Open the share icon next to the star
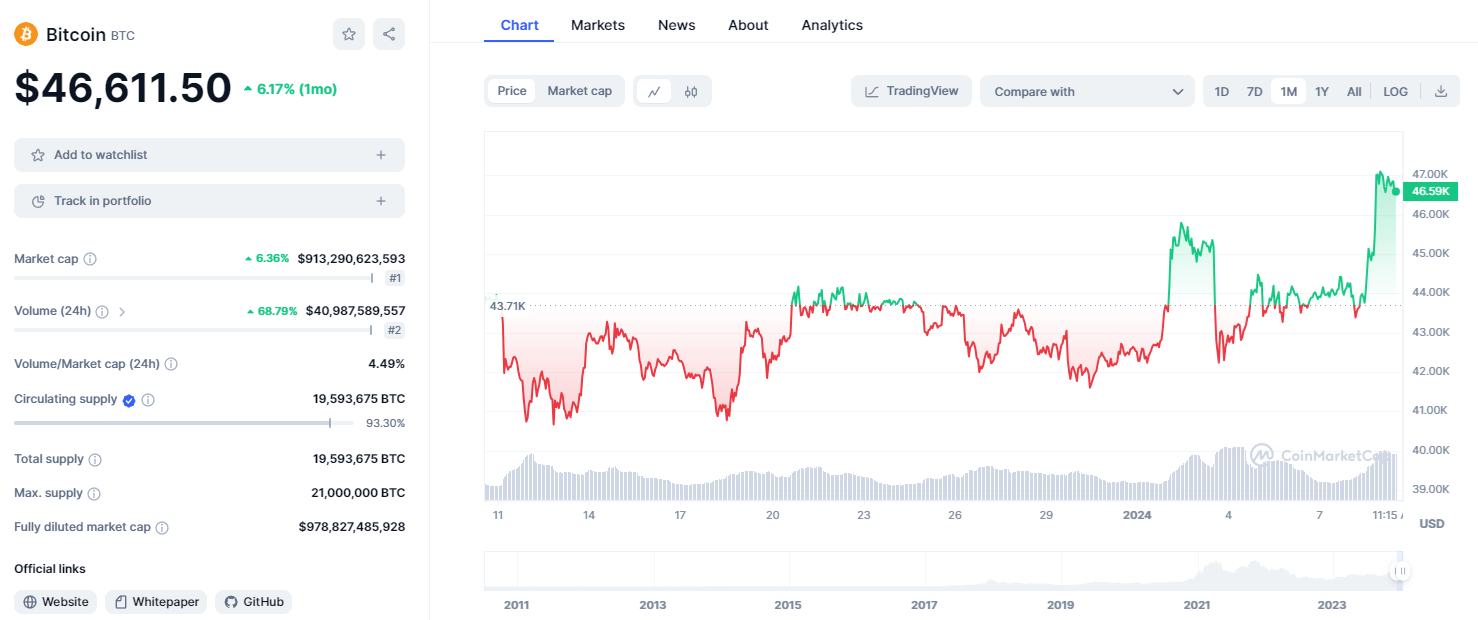Image resolution: width=1478 pixels, height=620 pixels. pos(389,33)
